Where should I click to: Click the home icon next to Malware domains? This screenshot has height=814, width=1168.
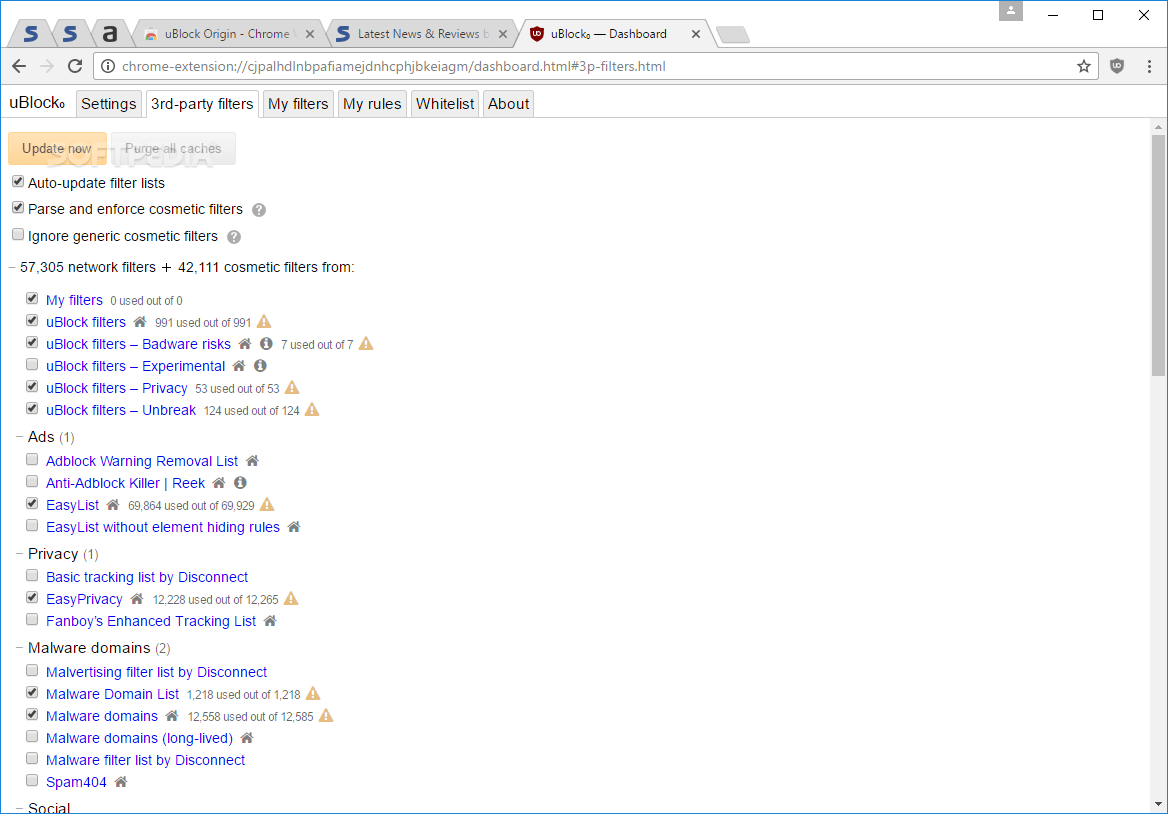tap(172, 715)
